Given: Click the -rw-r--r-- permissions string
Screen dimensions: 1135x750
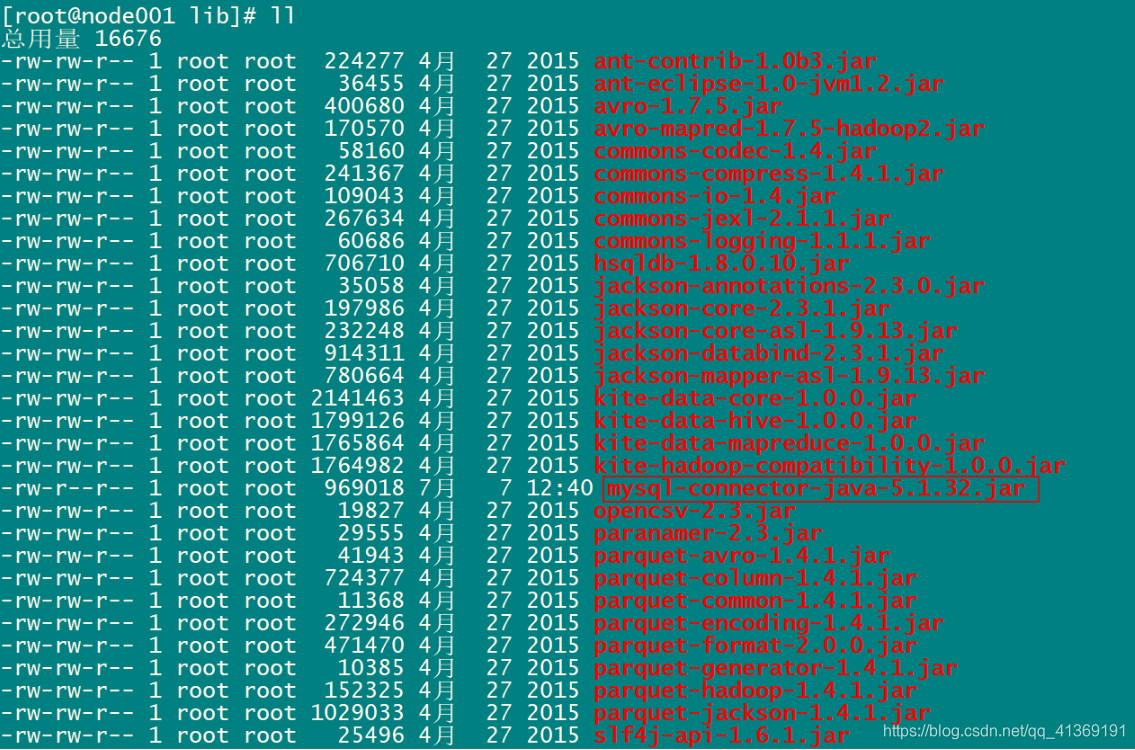Looking at the screenshot, I should (67, 489).
